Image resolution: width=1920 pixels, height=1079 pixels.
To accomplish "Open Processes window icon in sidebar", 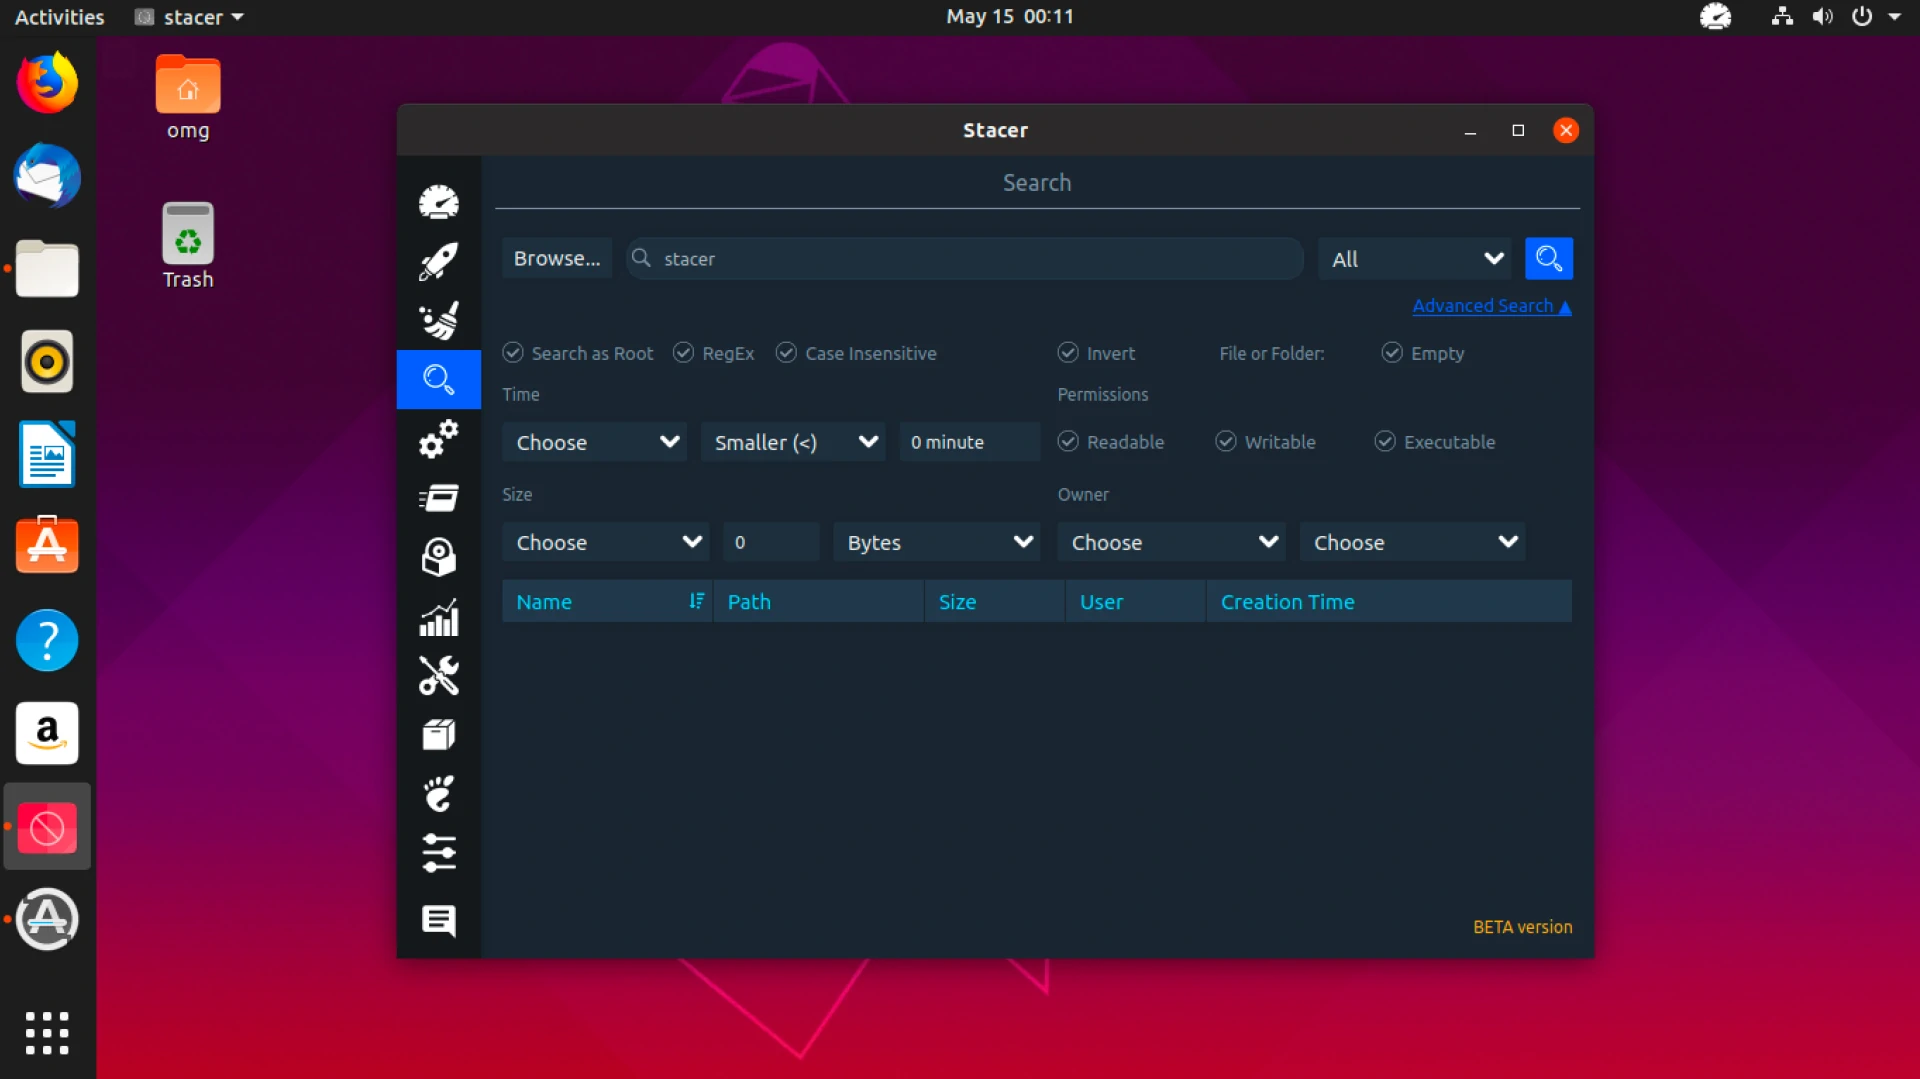I will coord(438,497).
